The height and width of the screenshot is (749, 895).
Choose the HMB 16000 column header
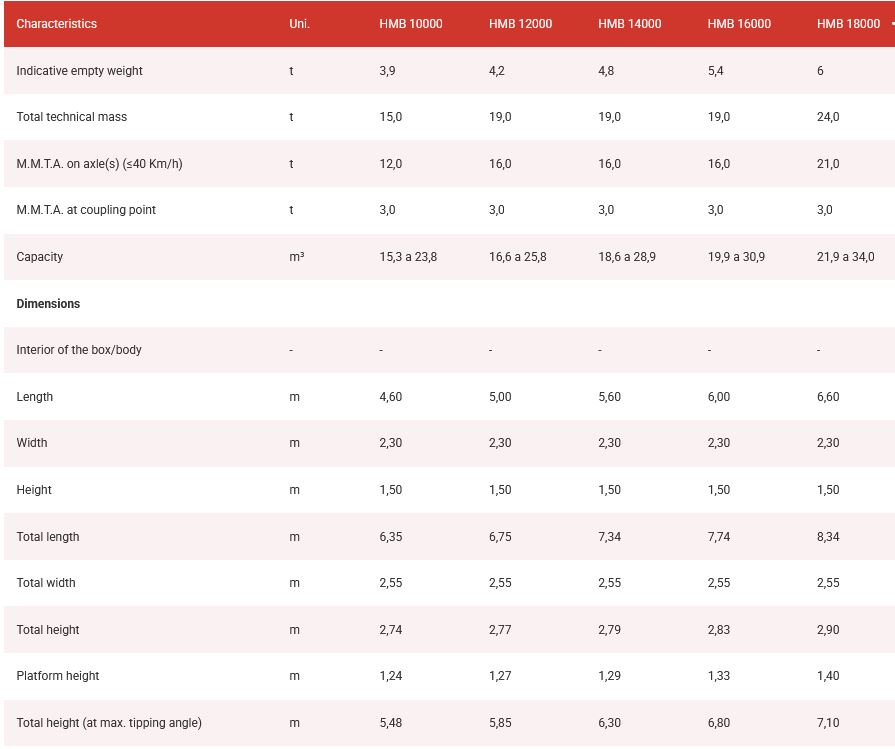[x=739, y=24]
